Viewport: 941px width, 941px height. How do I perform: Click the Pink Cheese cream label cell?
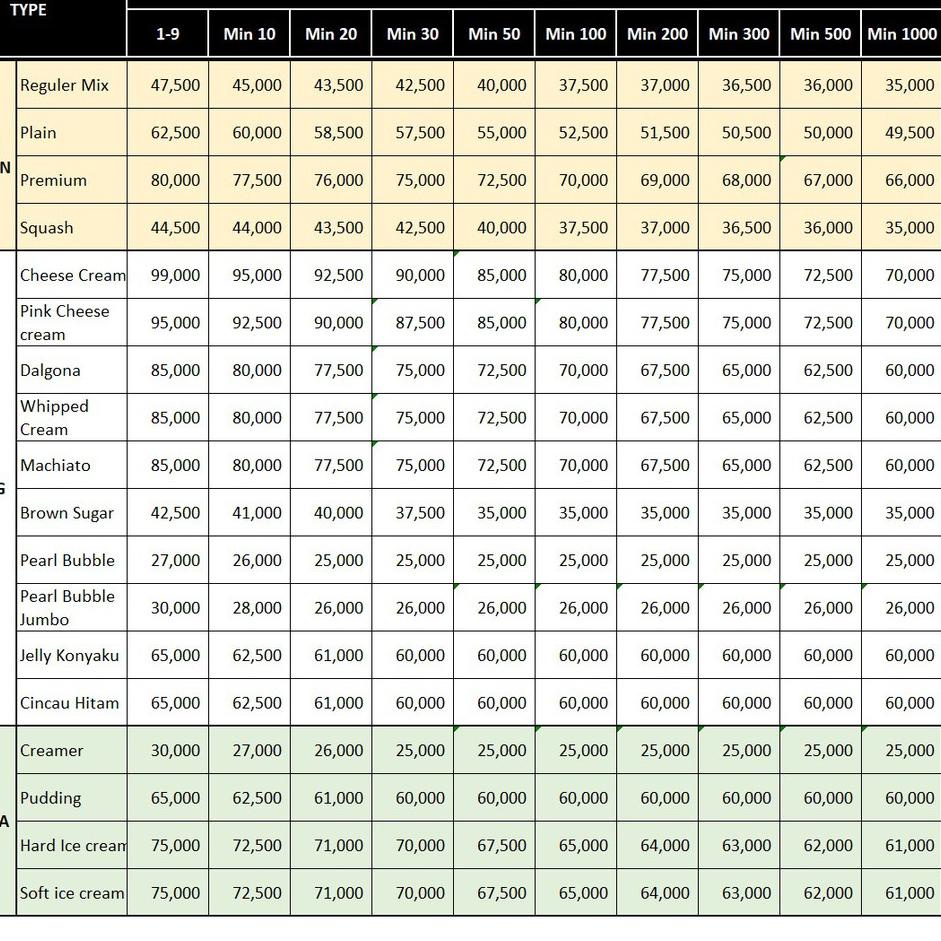[x=72, y=322]
